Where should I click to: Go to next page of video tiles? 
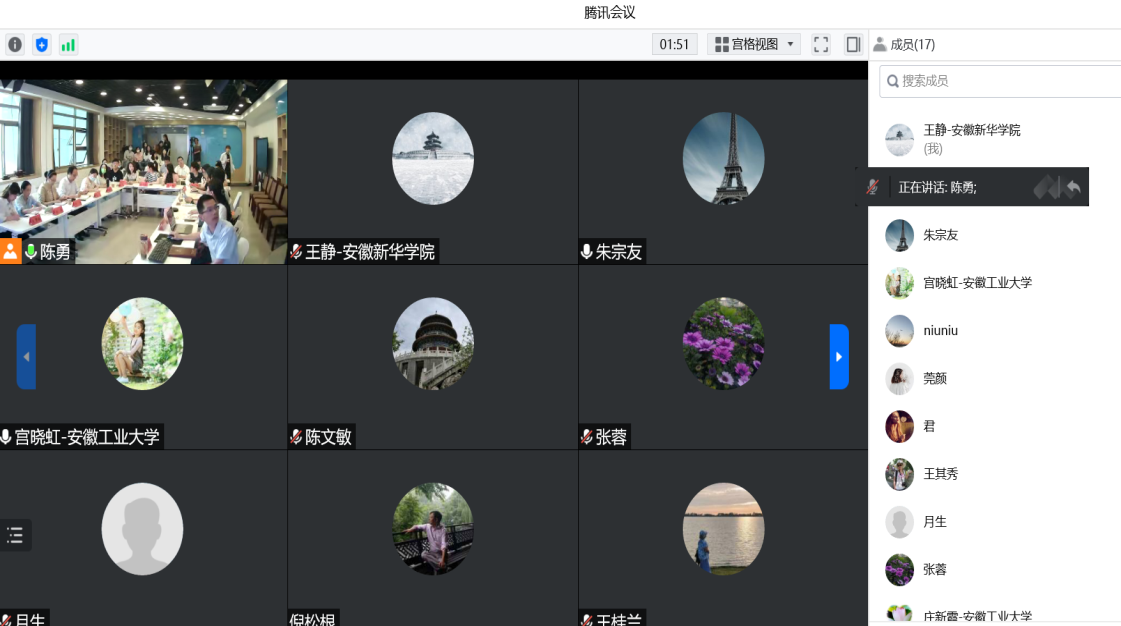pos(839,357)
